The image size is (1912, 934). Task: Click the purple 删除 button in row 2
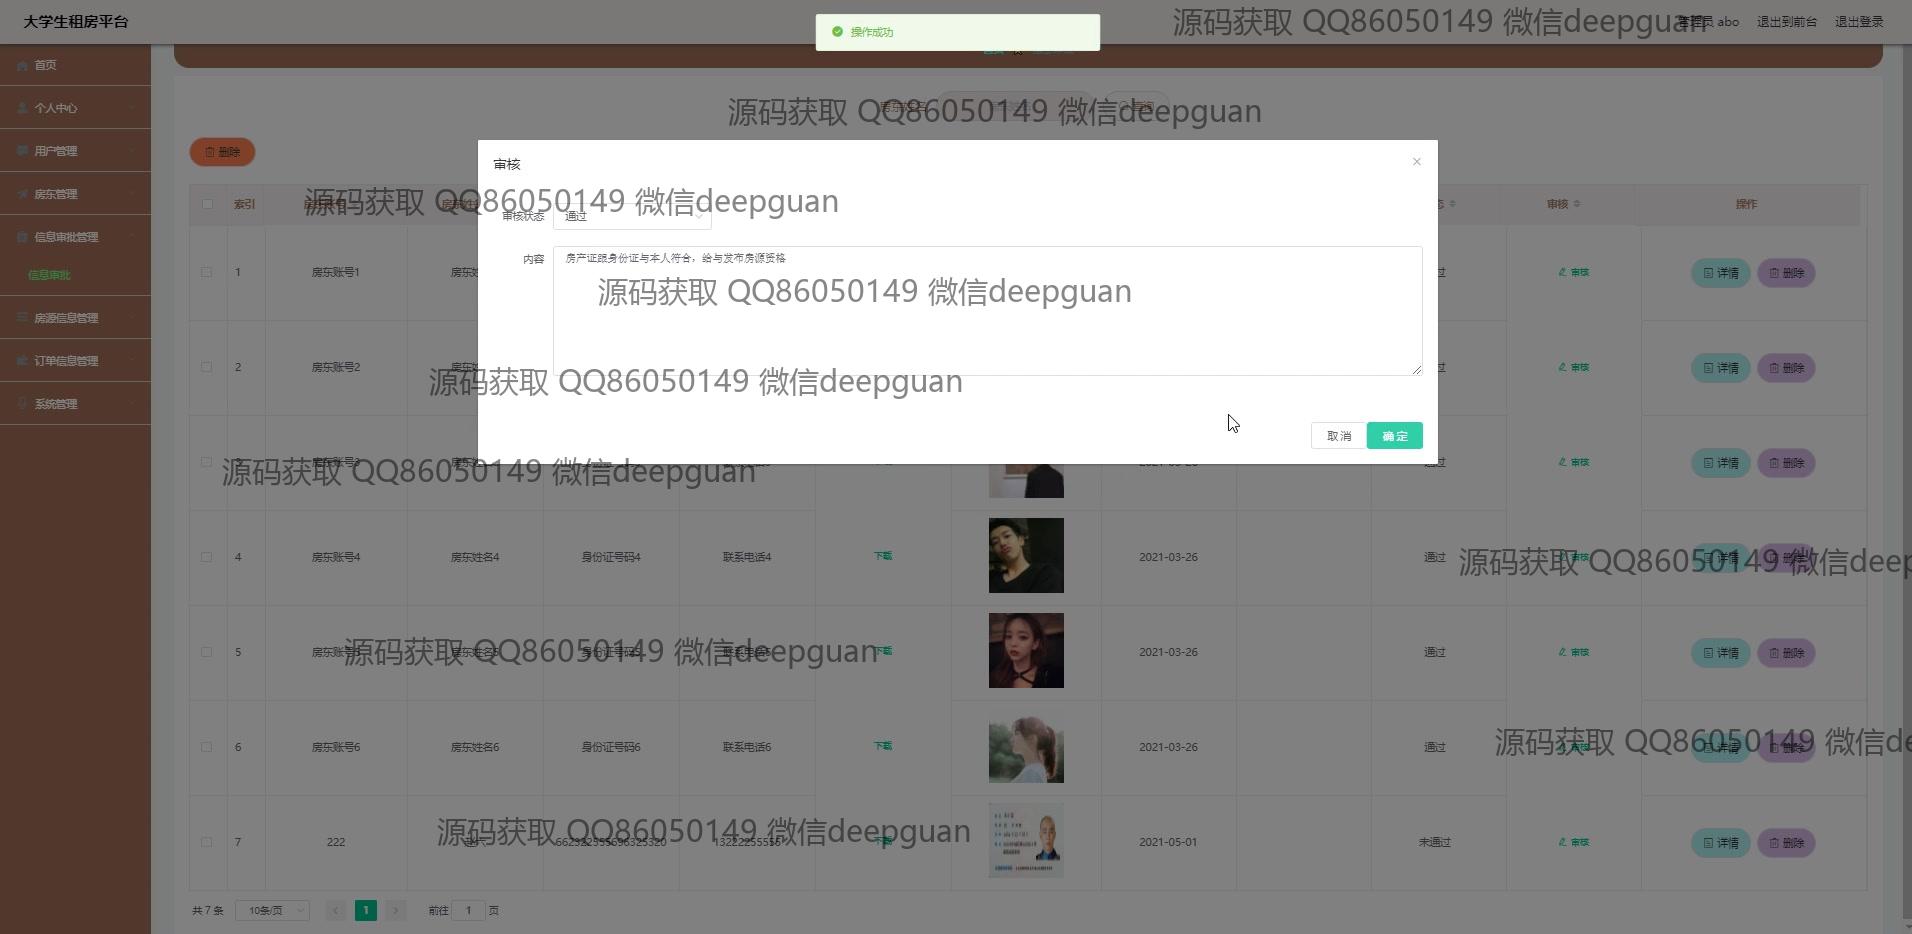tap(1786, 368)
